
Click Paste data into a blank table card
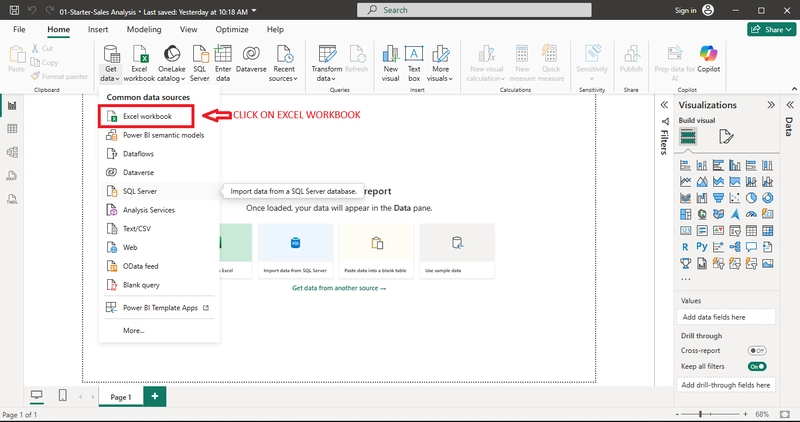tap(376, 251)
